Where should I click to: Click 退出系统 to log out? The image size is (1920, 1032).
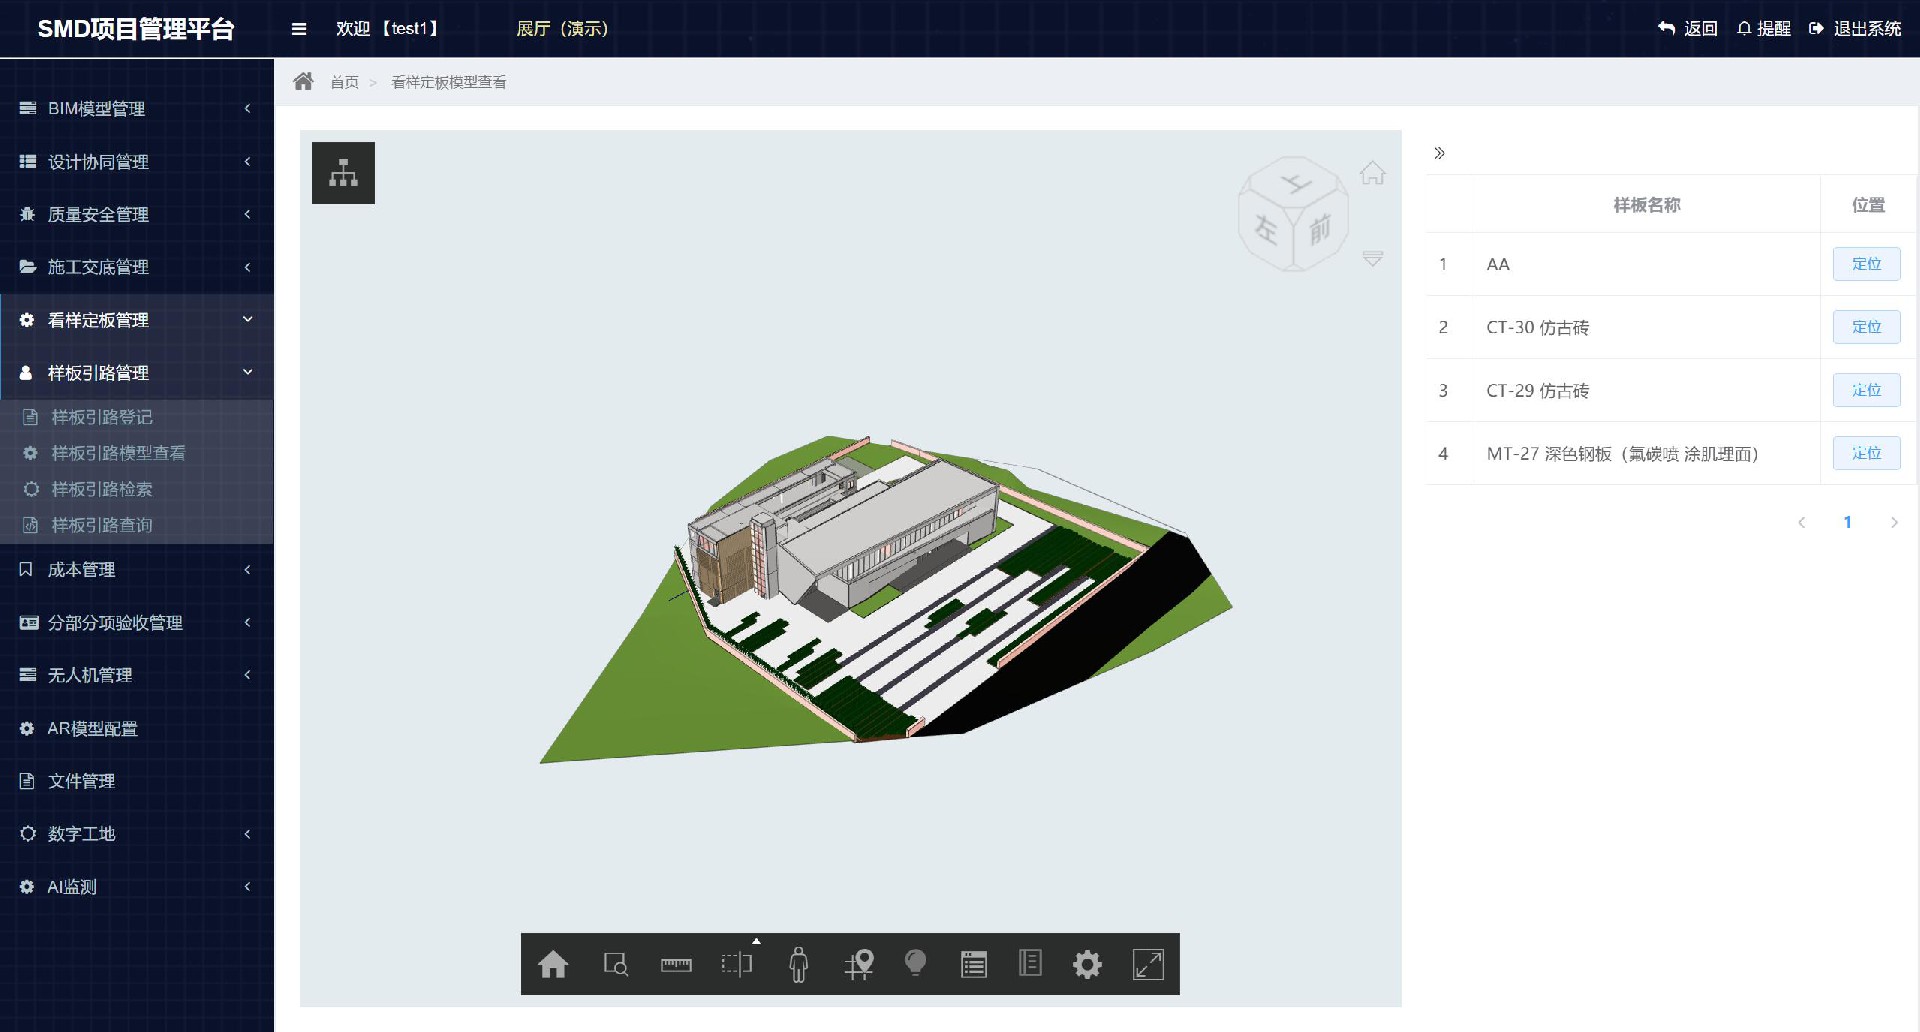[1856, 29]
